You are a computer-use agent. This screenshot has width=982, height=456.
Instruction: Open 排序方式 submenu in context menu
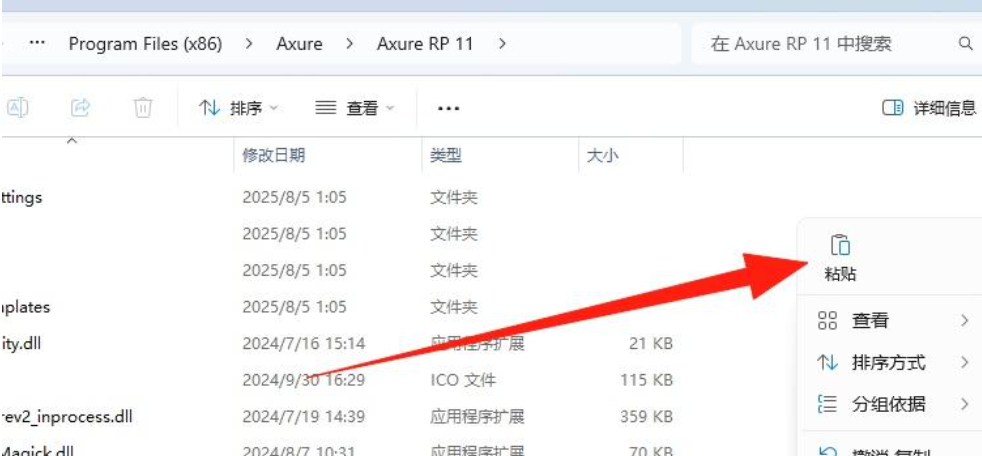click(x=893, y=363)
